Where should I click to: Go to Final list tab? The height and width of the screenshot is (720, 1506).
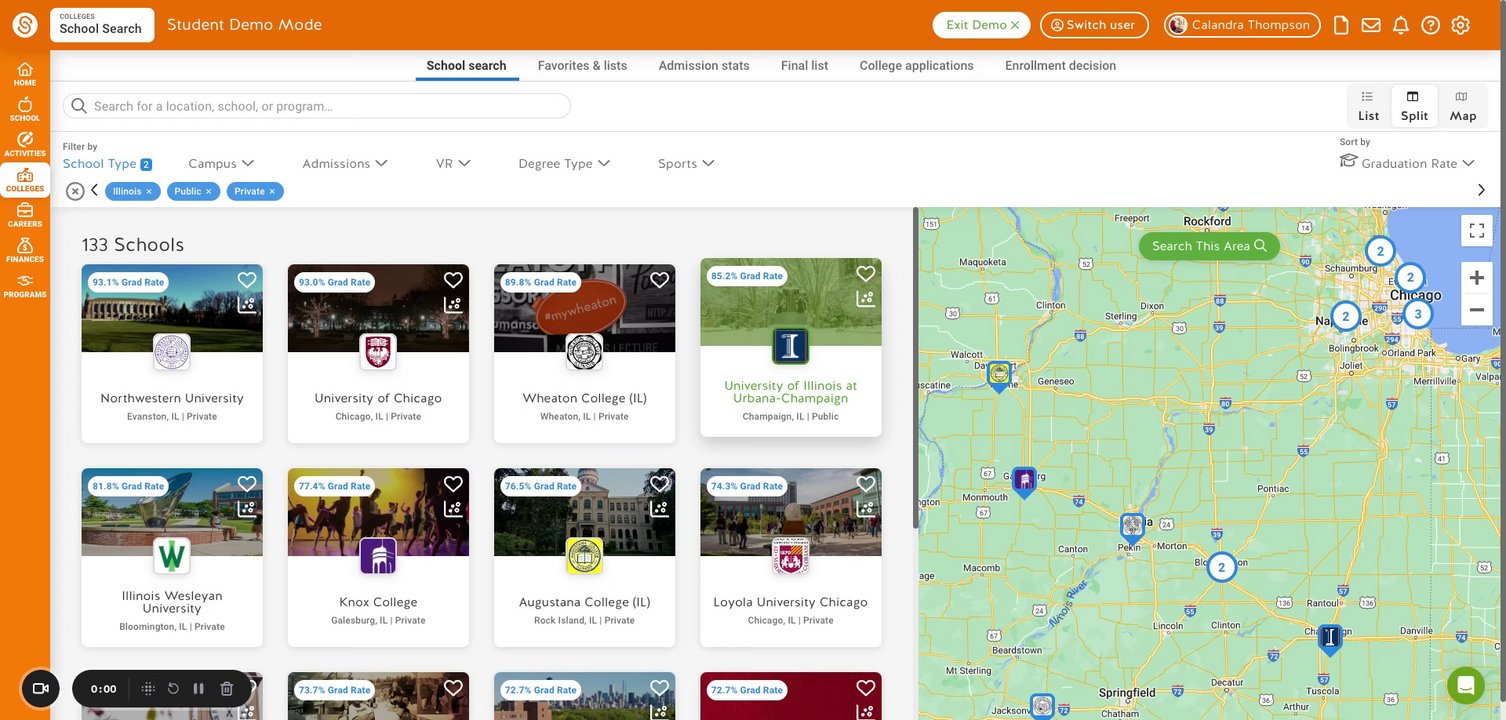point(804,66)
